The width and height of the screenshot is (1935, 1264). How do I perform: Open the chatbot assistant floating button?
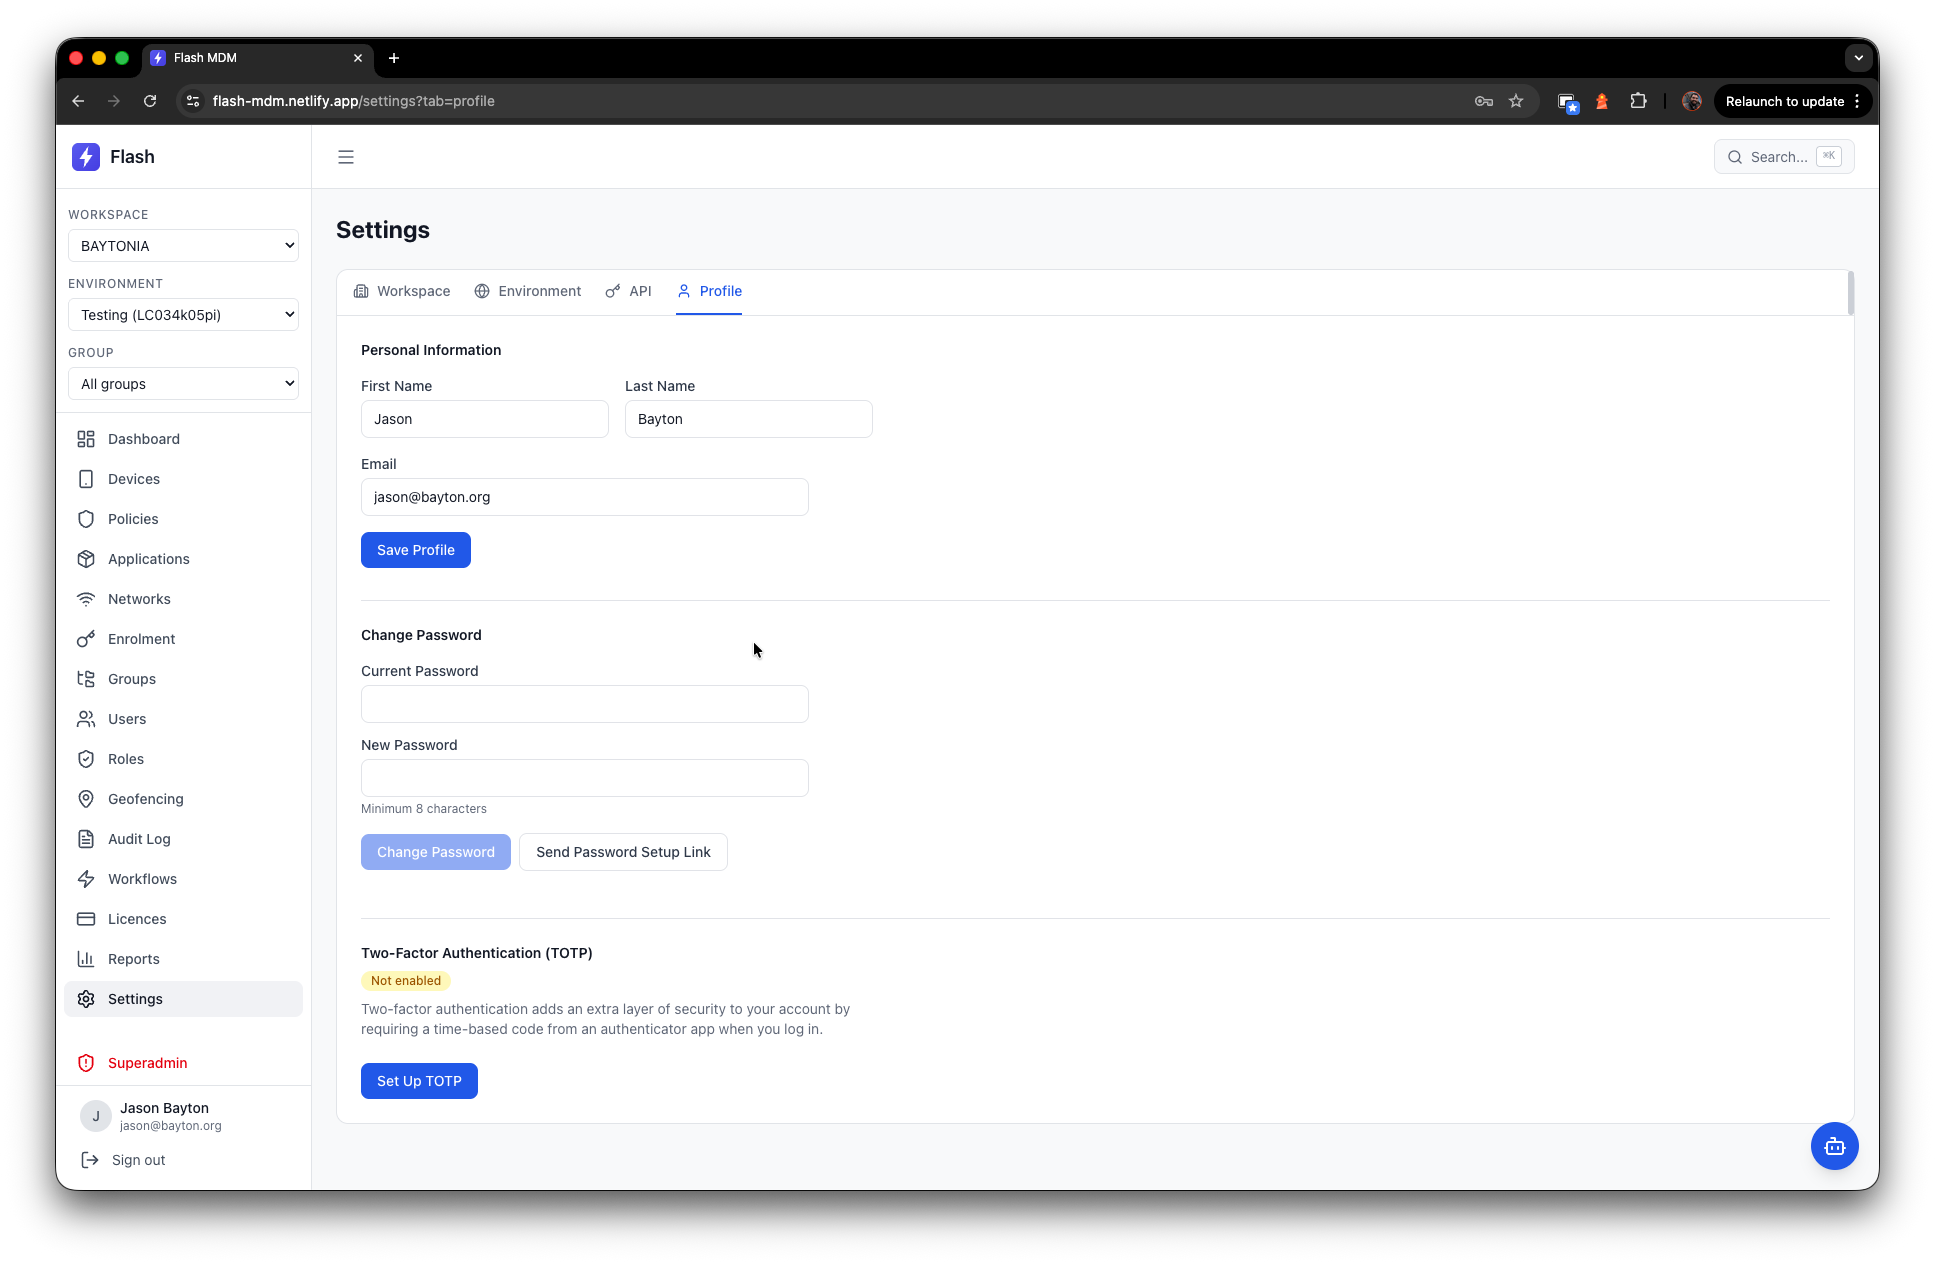click(1834, 1146)
